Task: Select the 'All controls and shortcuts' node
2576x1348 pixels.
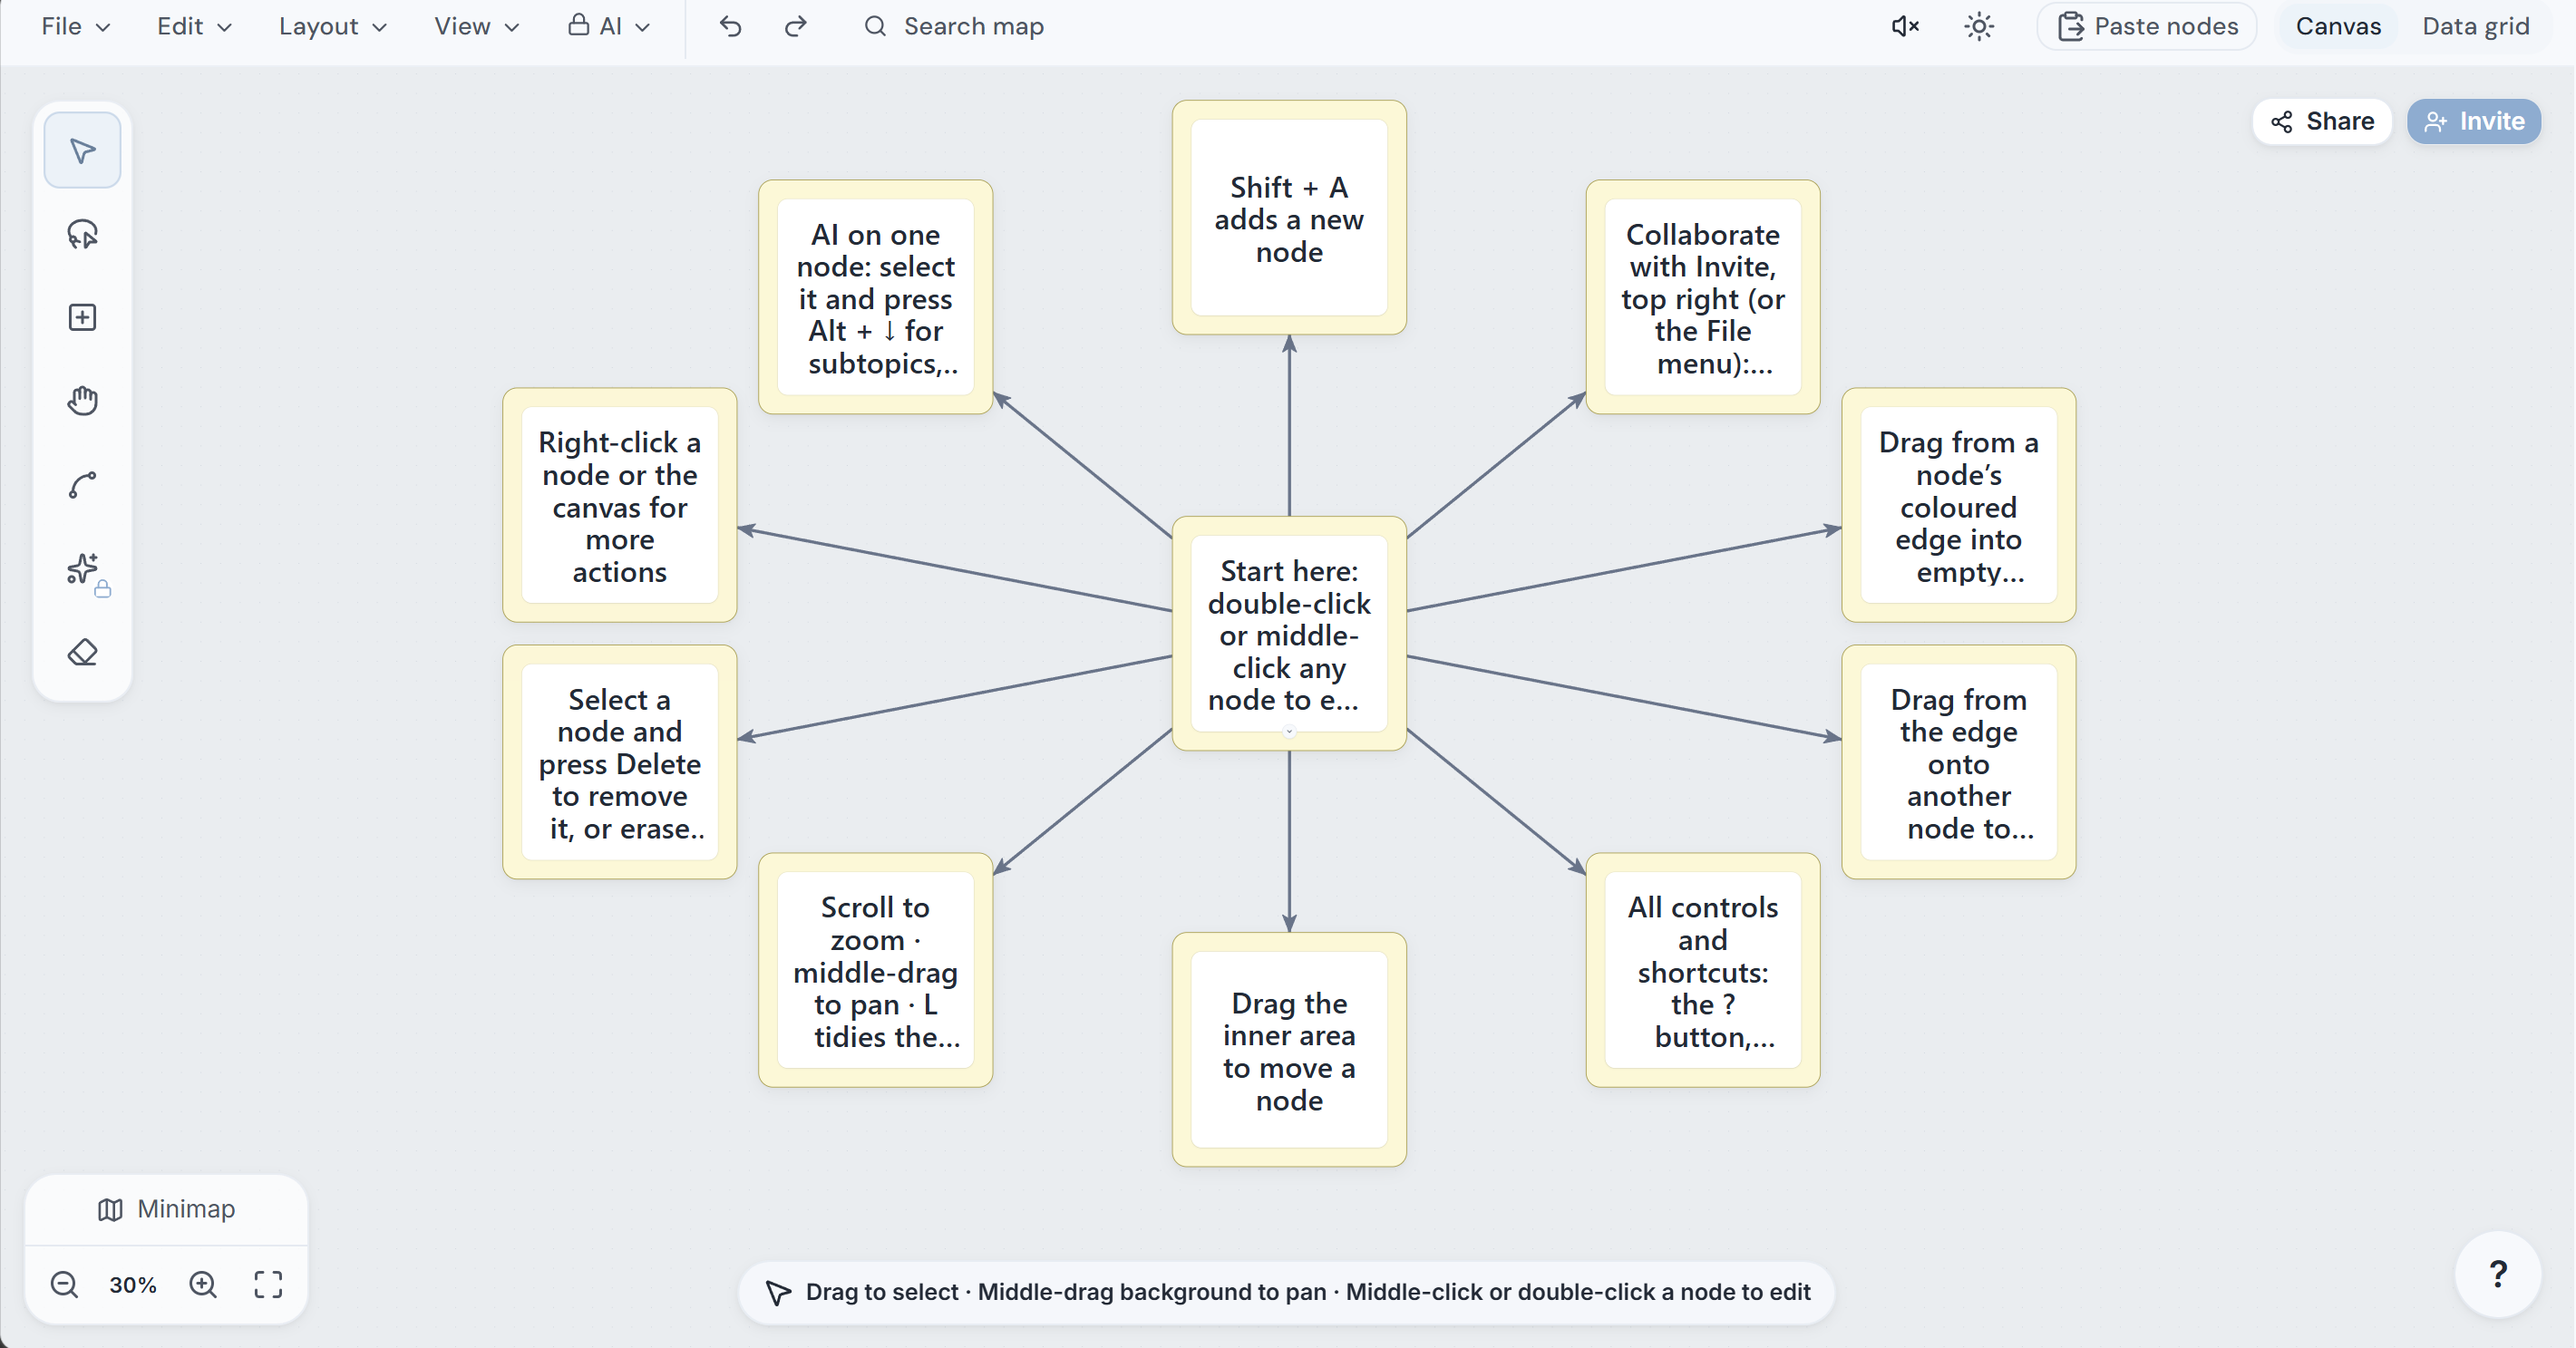Action: click(1702, 970)
